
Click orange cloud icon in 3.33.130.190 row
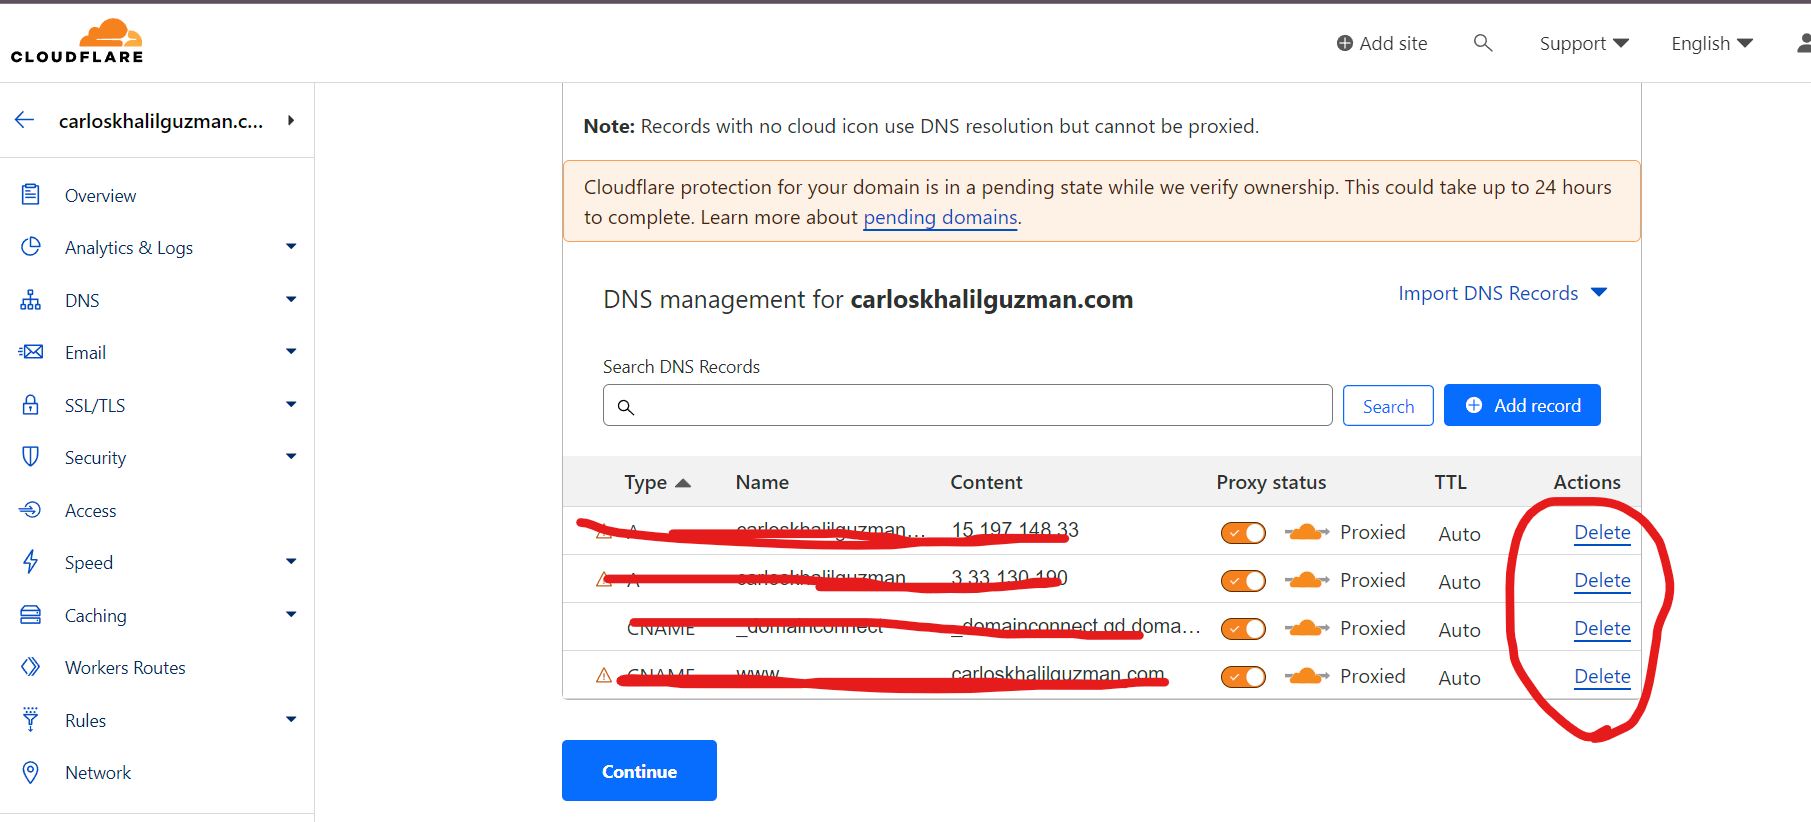[x=1306, y=580]
